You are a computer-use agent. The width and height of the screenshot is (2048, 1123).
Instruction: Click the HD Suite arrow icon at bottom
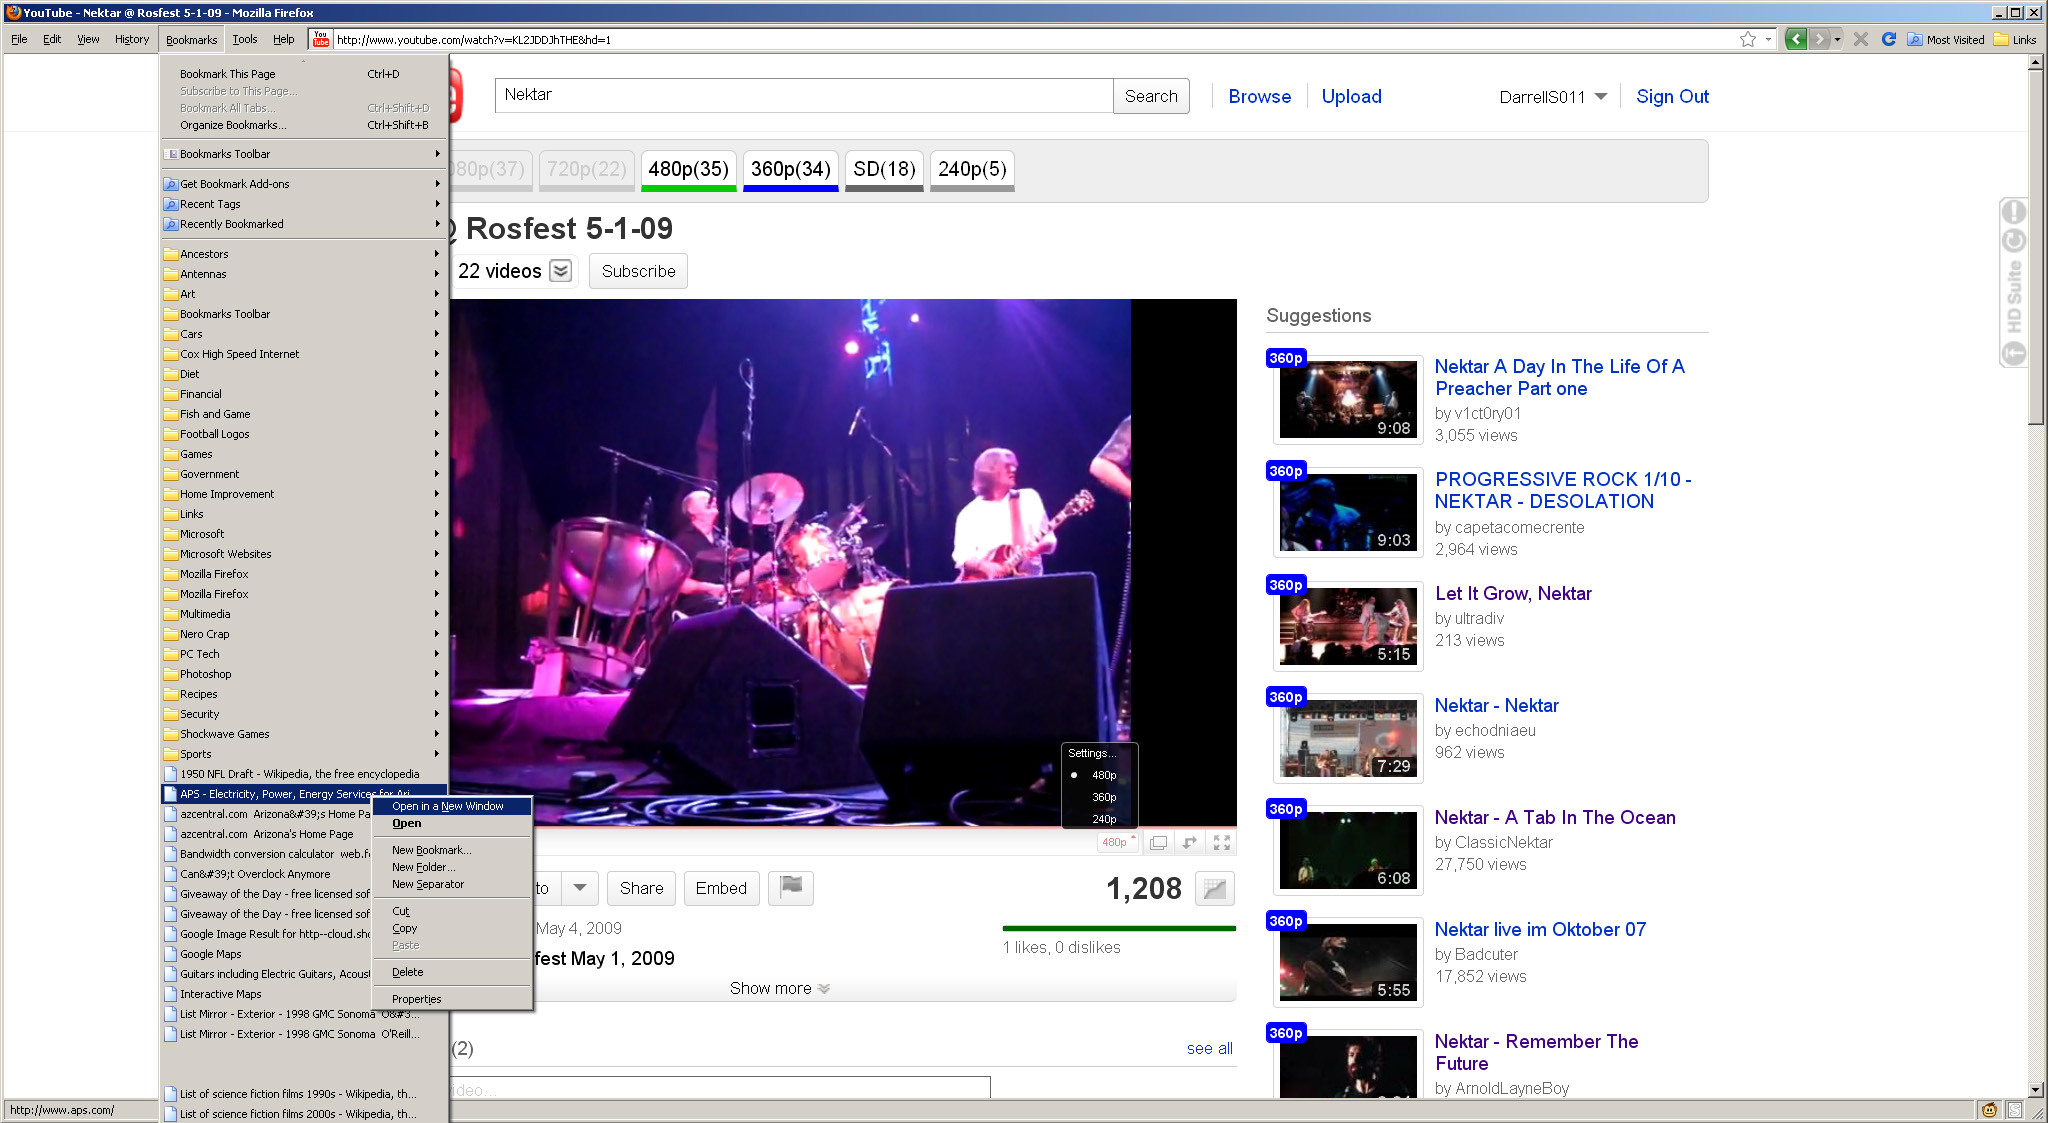(2013, 353)
